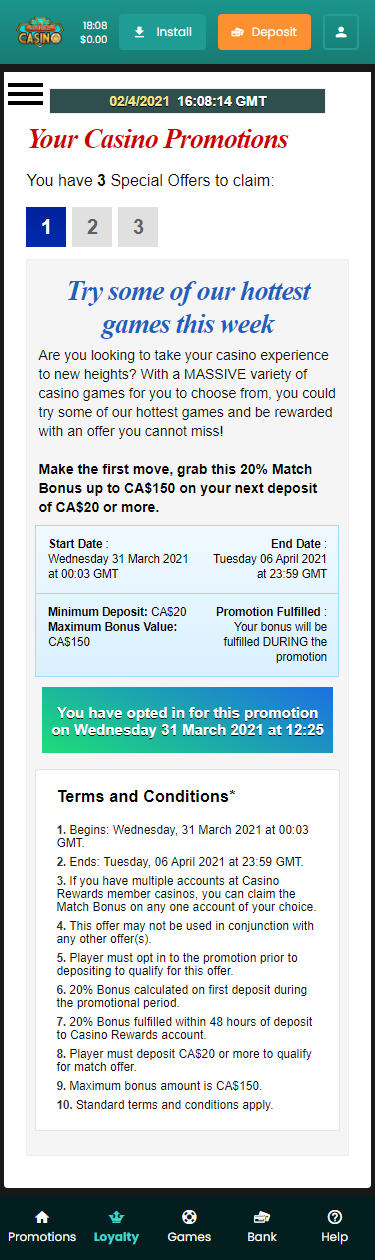Viewport: 375px width, 1260px height.
Task: Click the casino logo
Action: coord(40,32)
